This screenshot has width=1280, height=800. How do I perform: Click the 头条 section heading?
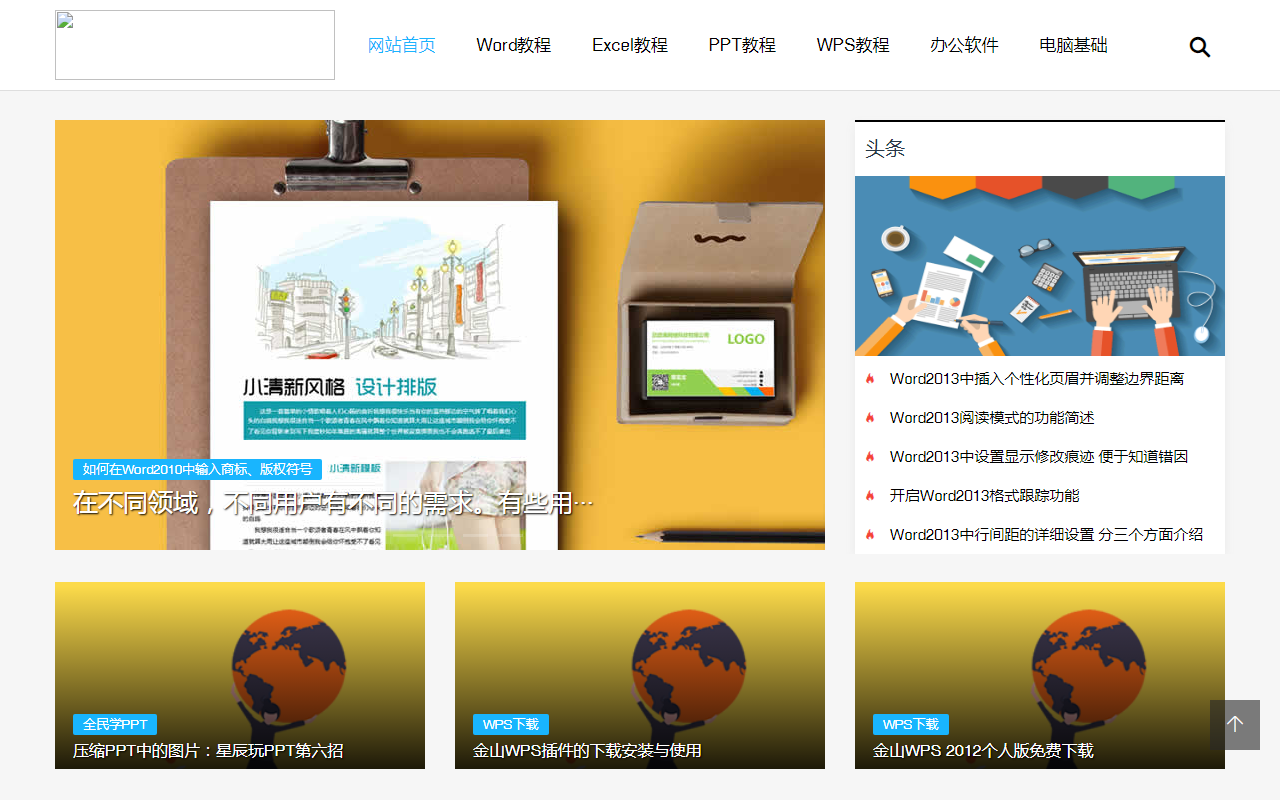885,149
